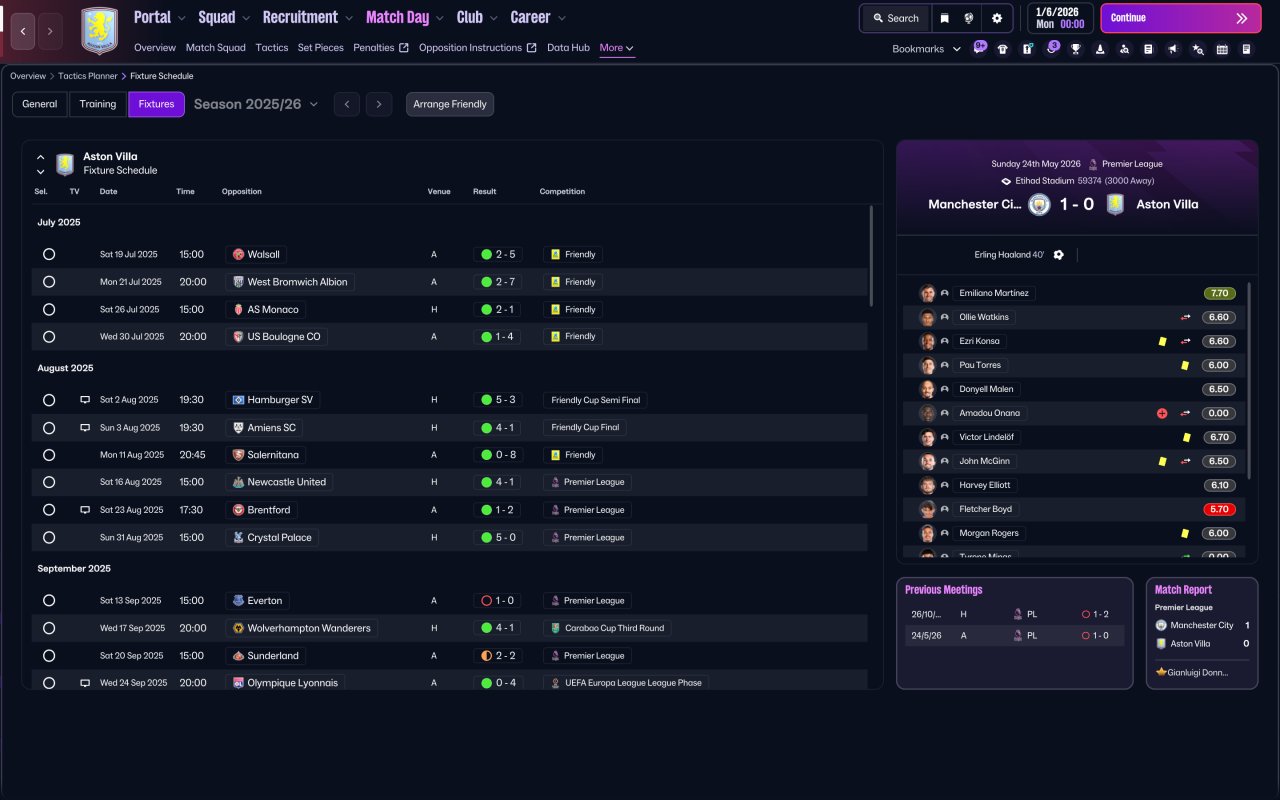
Task: Click Emiliano Martinez's player portrait
Action: pyautogui.click(x=928, y=293)
